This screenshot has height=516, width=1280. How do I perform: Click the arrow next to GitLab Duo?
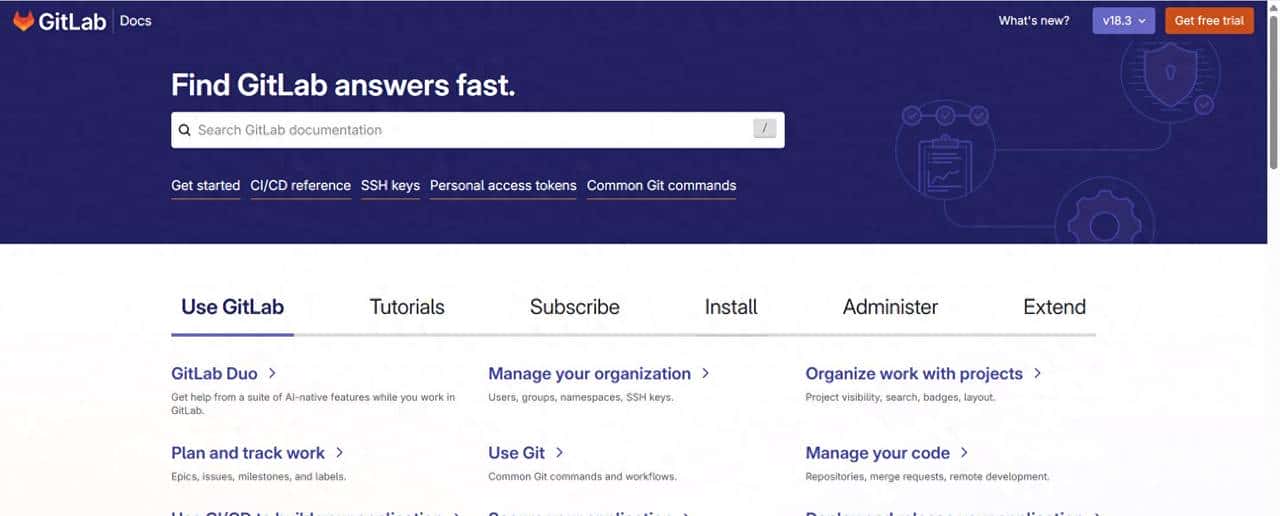click(x=272, y=373)
